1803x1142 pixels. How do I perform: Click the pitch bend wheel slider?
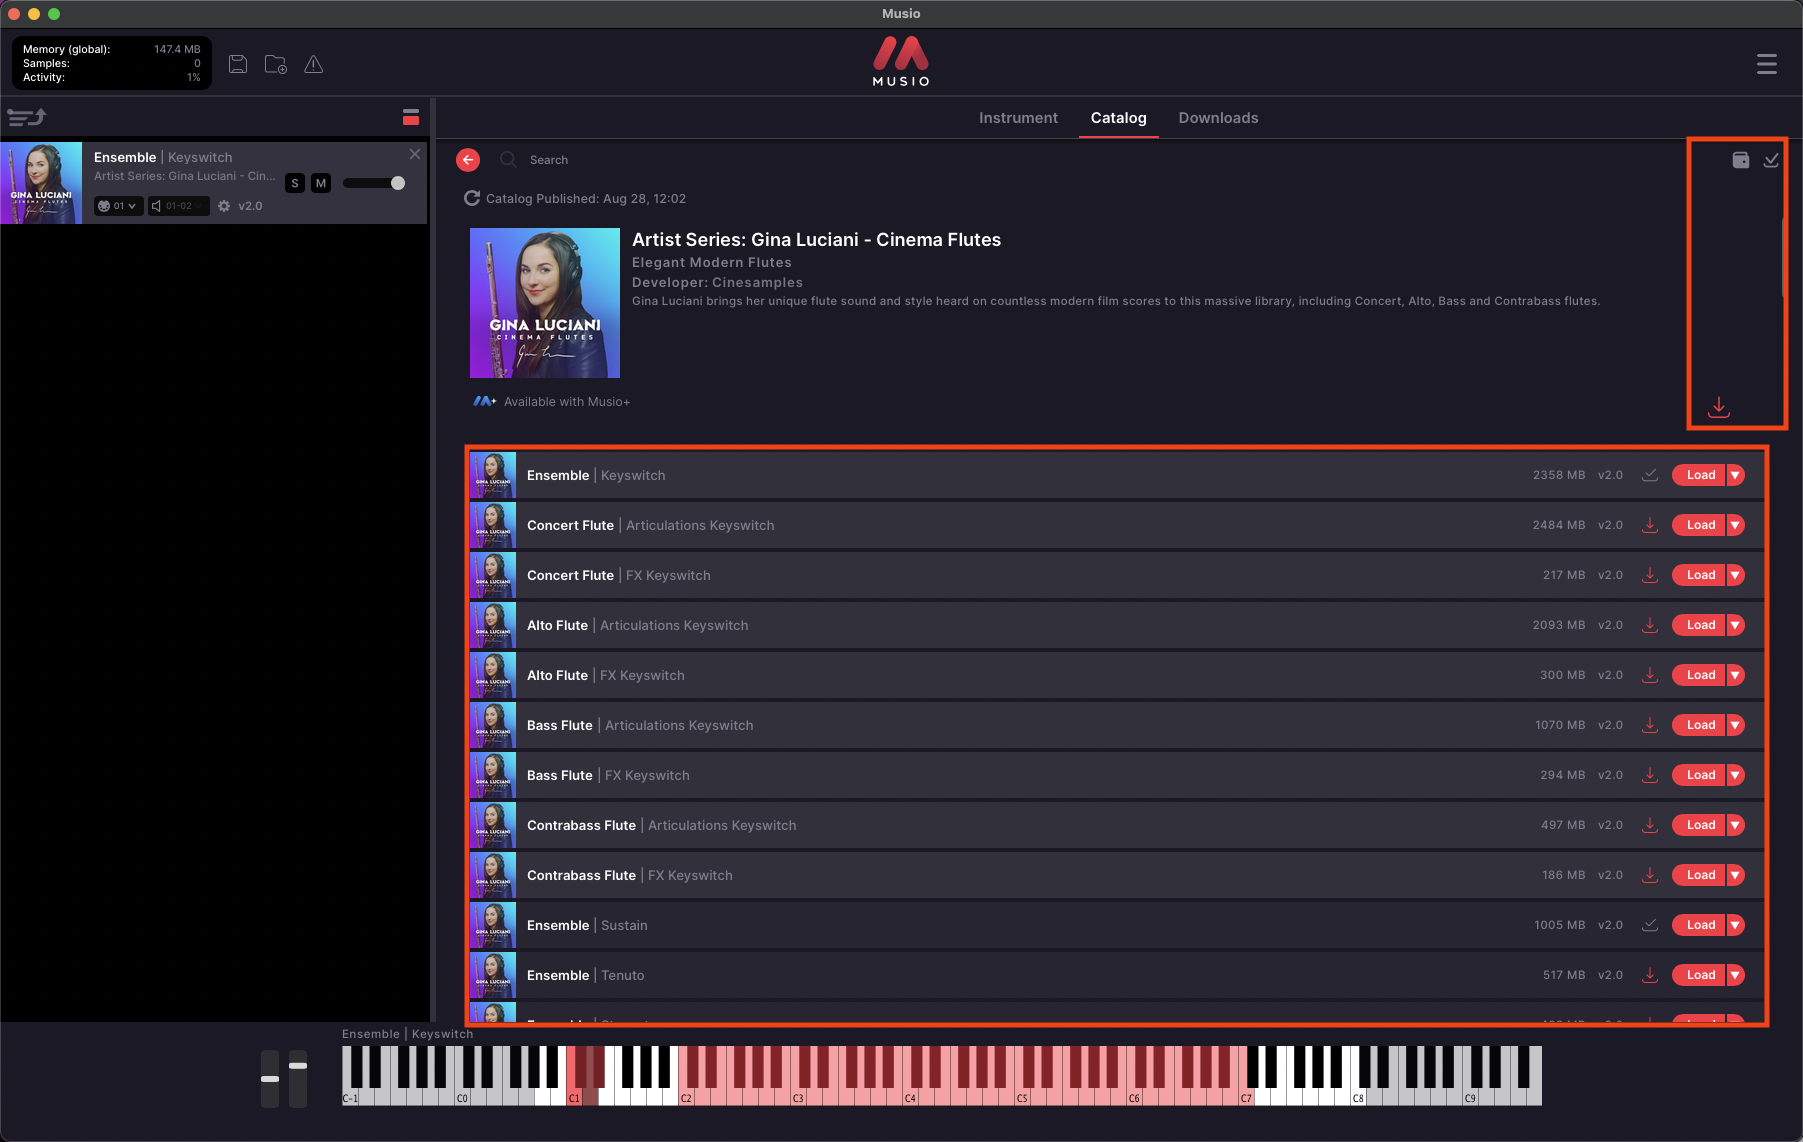pos(270,1078)
